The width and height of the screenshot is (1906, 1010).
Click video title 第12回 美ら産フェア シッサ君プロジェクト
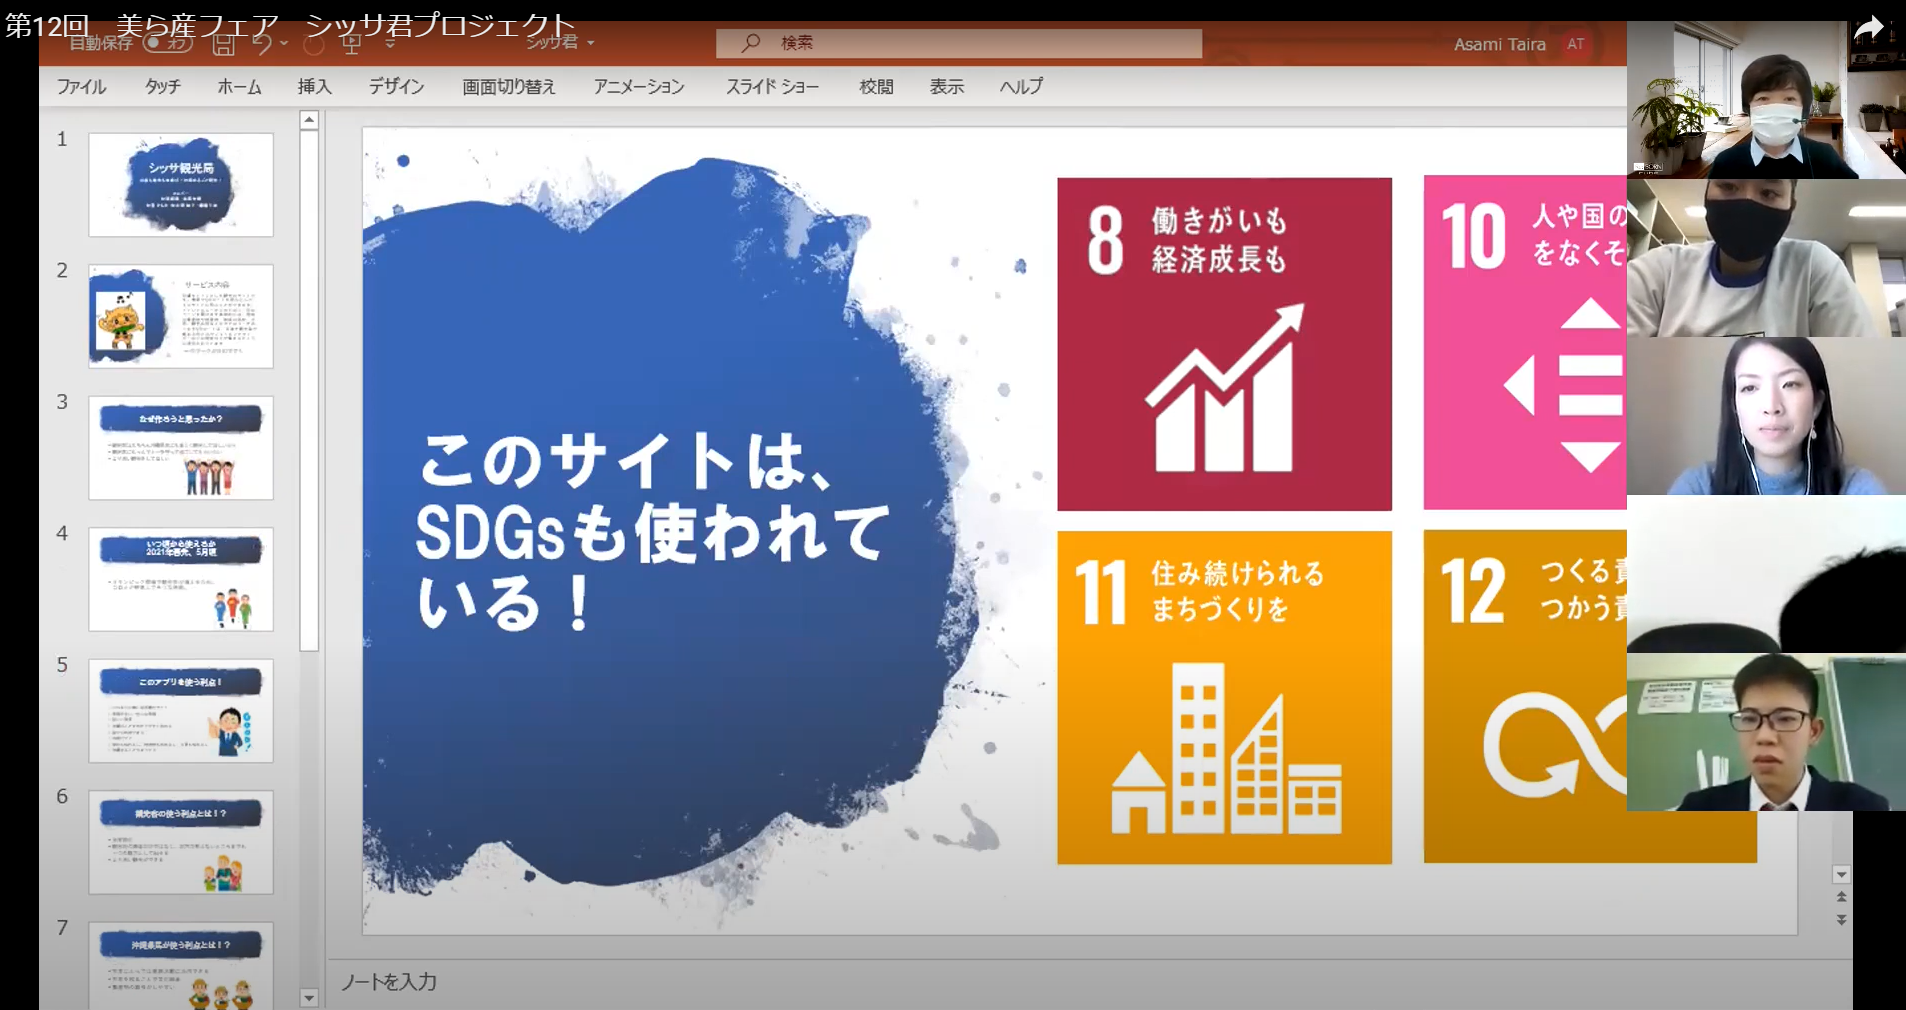coord(290,24)
